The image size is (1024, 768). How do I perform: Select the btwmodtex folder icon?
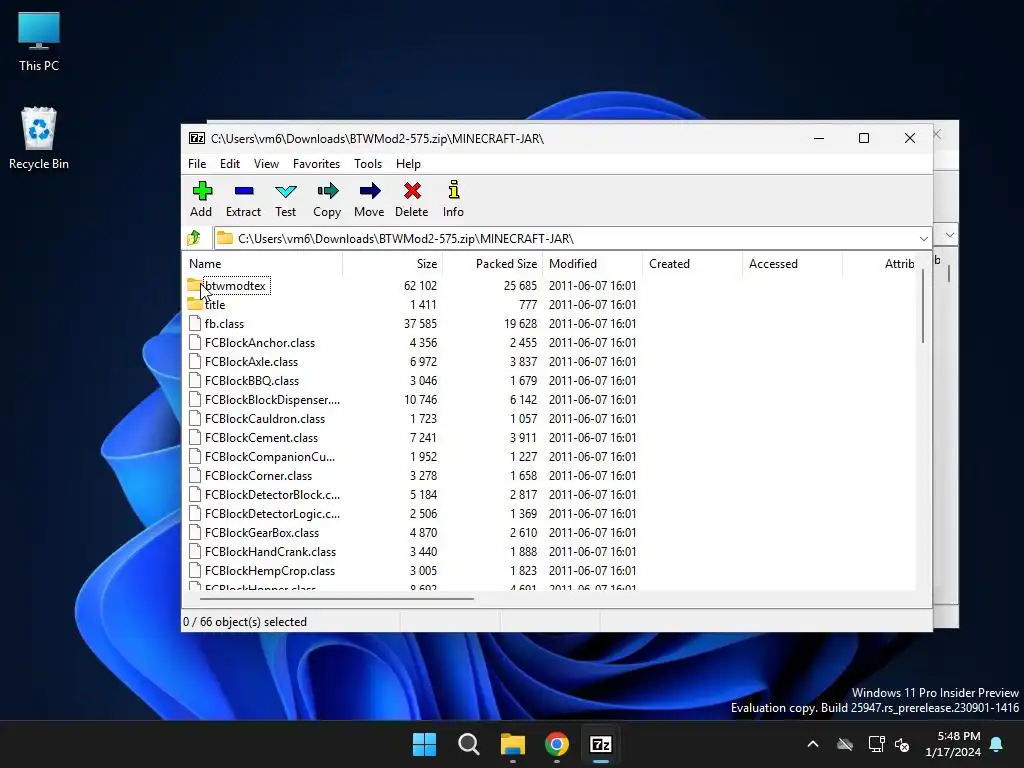[x=195, y=285]
